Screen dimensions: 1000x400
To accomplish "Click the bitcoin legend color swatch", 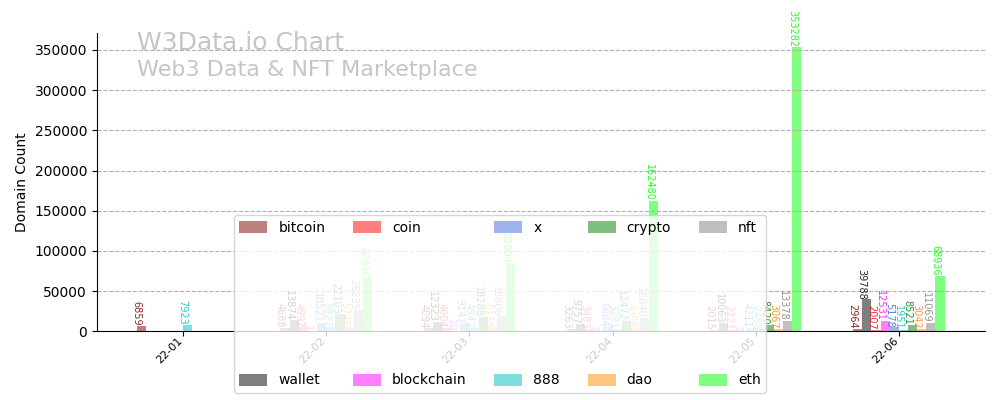I will point(253,227).
